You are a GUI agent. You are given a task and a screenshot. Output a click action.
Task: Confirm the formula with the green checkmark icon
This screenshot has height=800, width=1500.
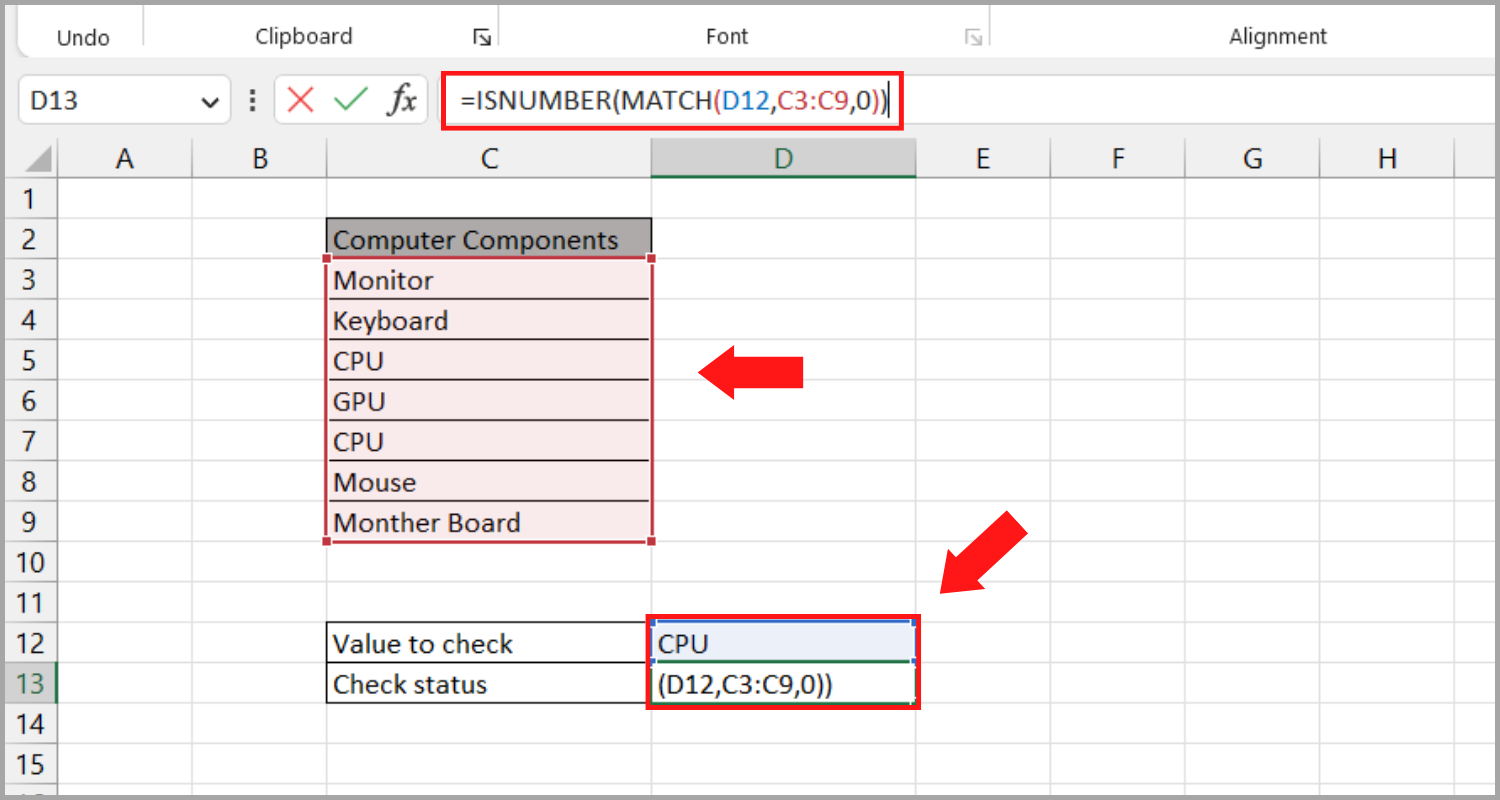(x=352, y=100)
